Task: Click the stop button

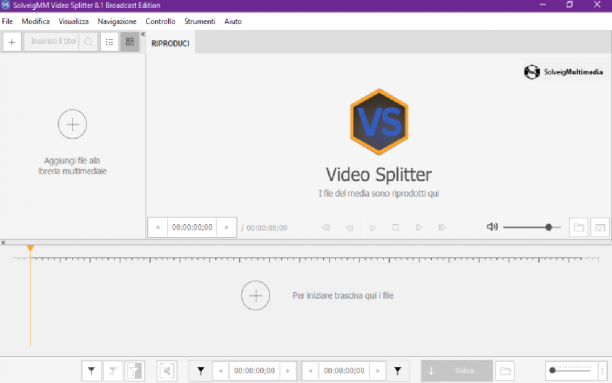Action: [x=395, y=227]
